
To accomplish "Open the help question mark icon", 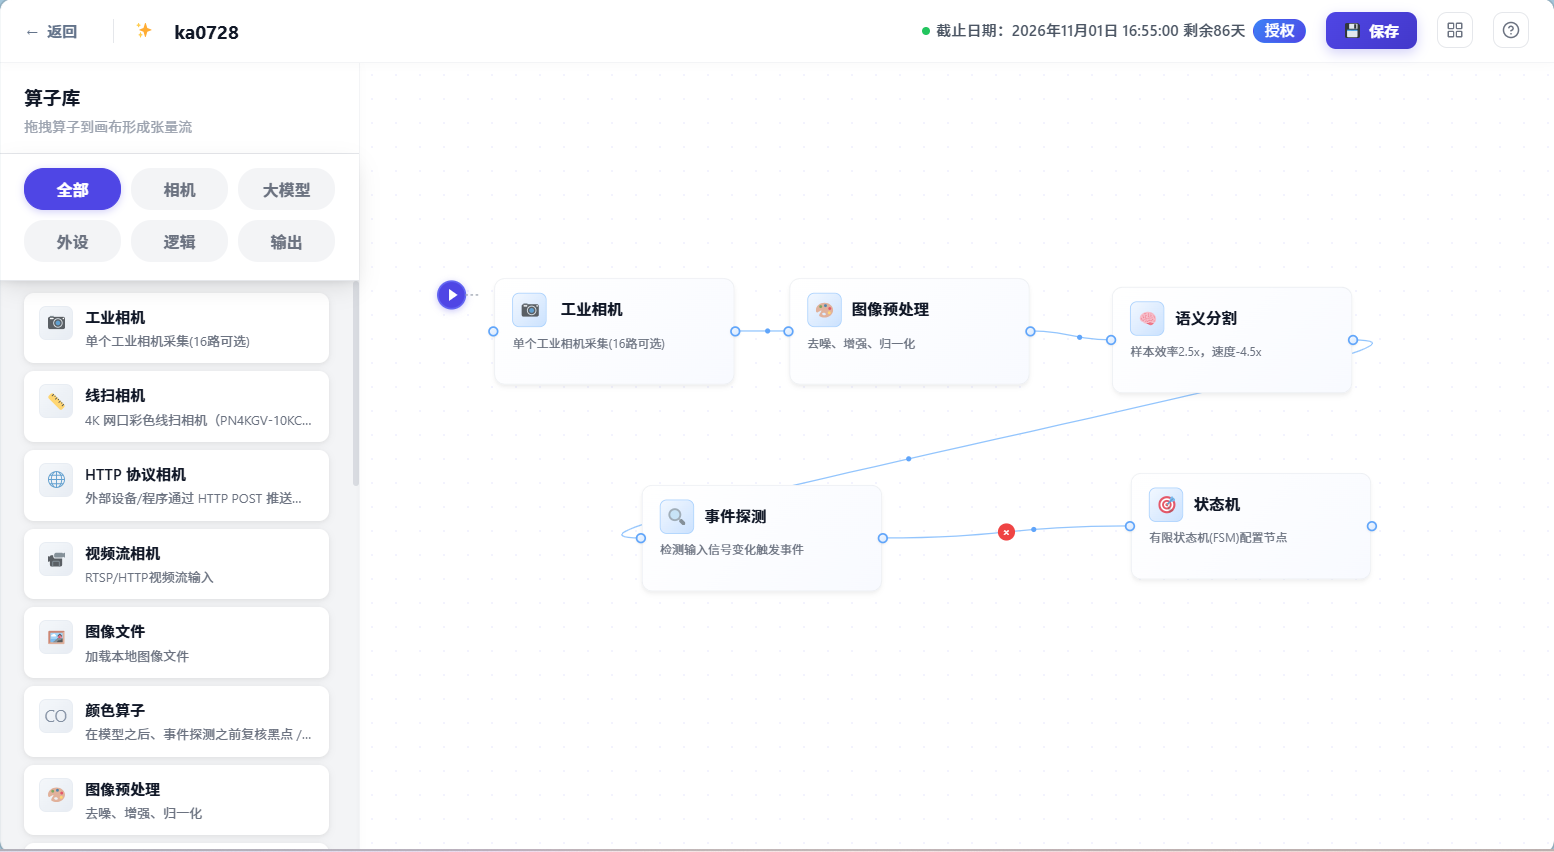I will 1511,30.
